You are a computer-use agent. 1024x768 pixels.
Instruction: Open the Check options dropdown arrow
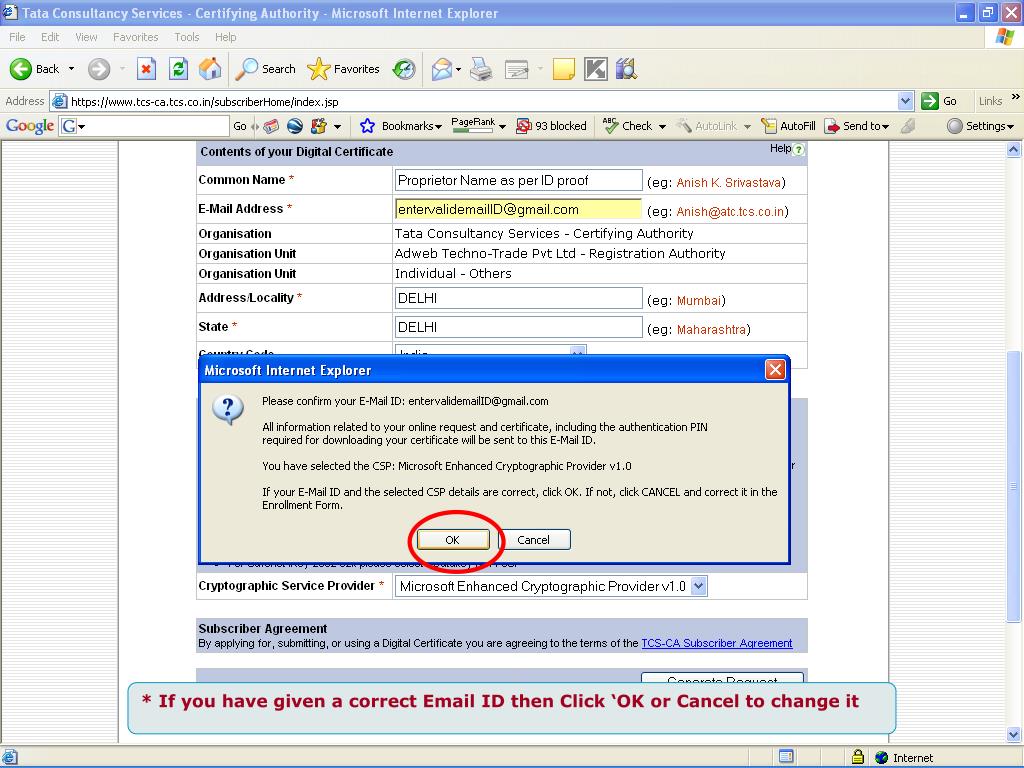(662, 127)
